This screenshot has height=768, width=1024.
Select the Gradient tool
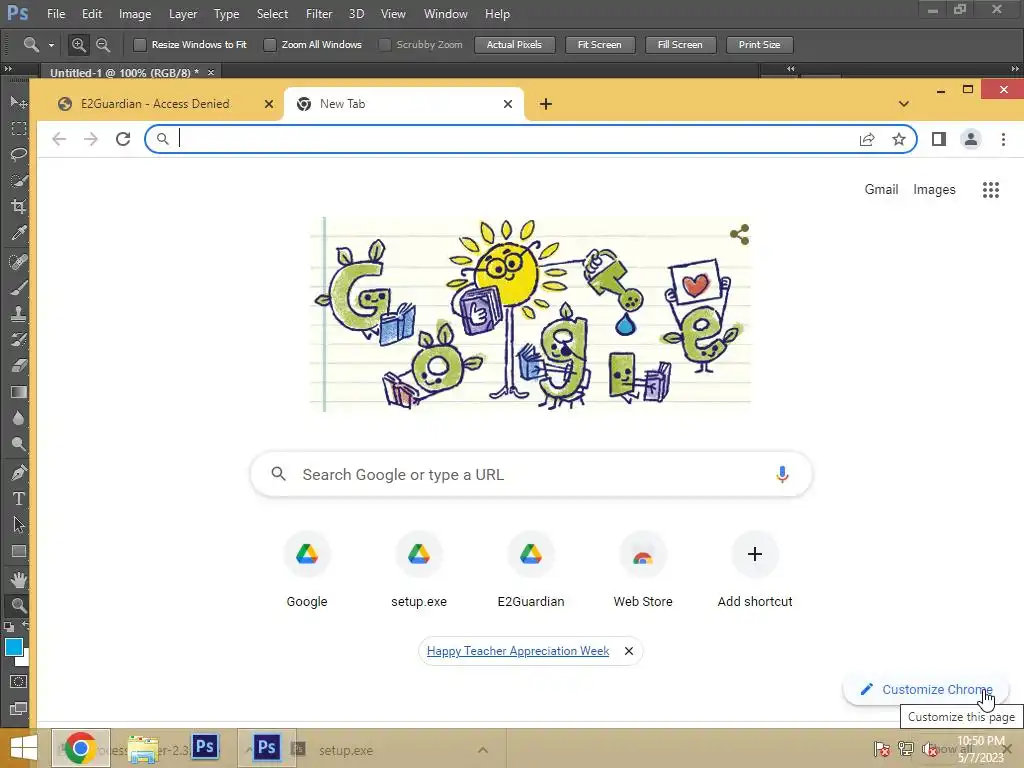(18, 392)
